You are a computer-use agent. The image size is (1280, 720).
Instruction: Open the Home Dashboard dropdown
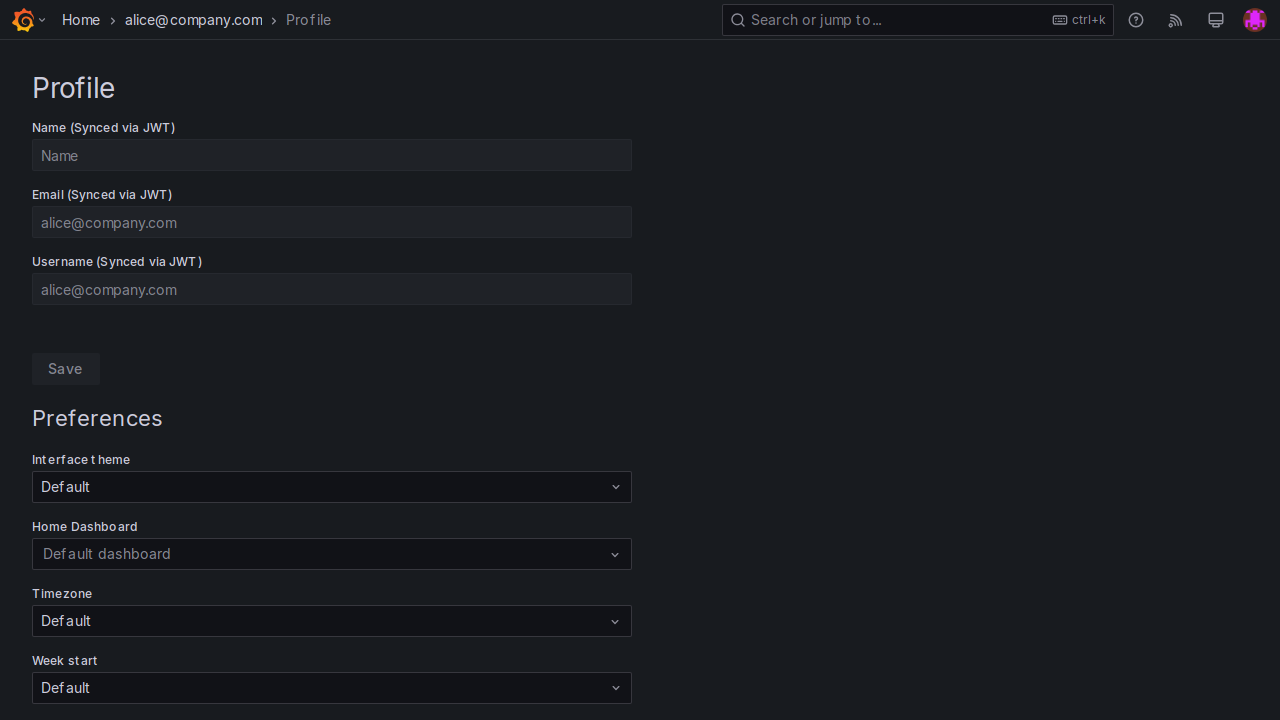(332, 554)
